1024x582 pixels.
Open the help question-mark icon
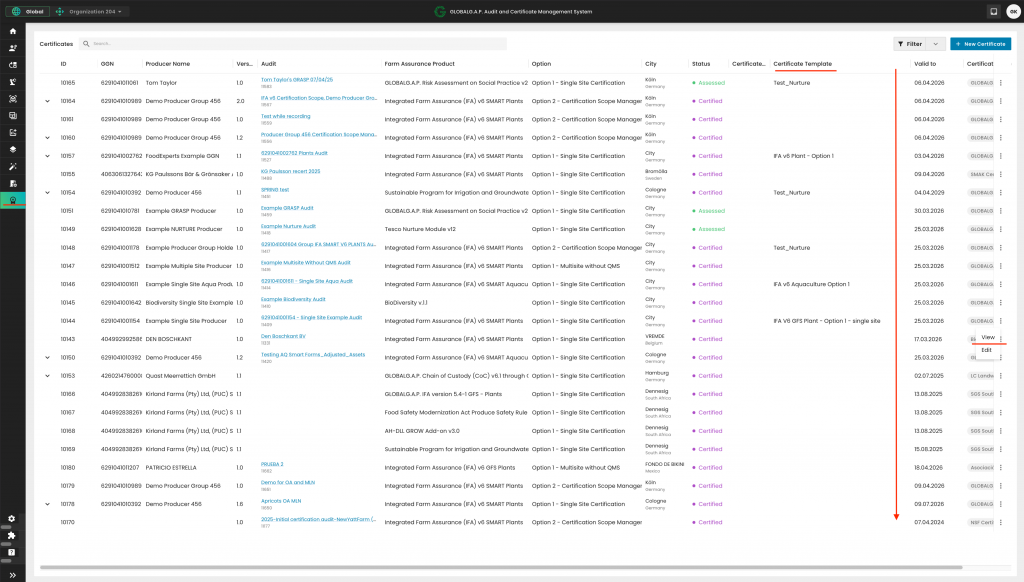point(12,552)
